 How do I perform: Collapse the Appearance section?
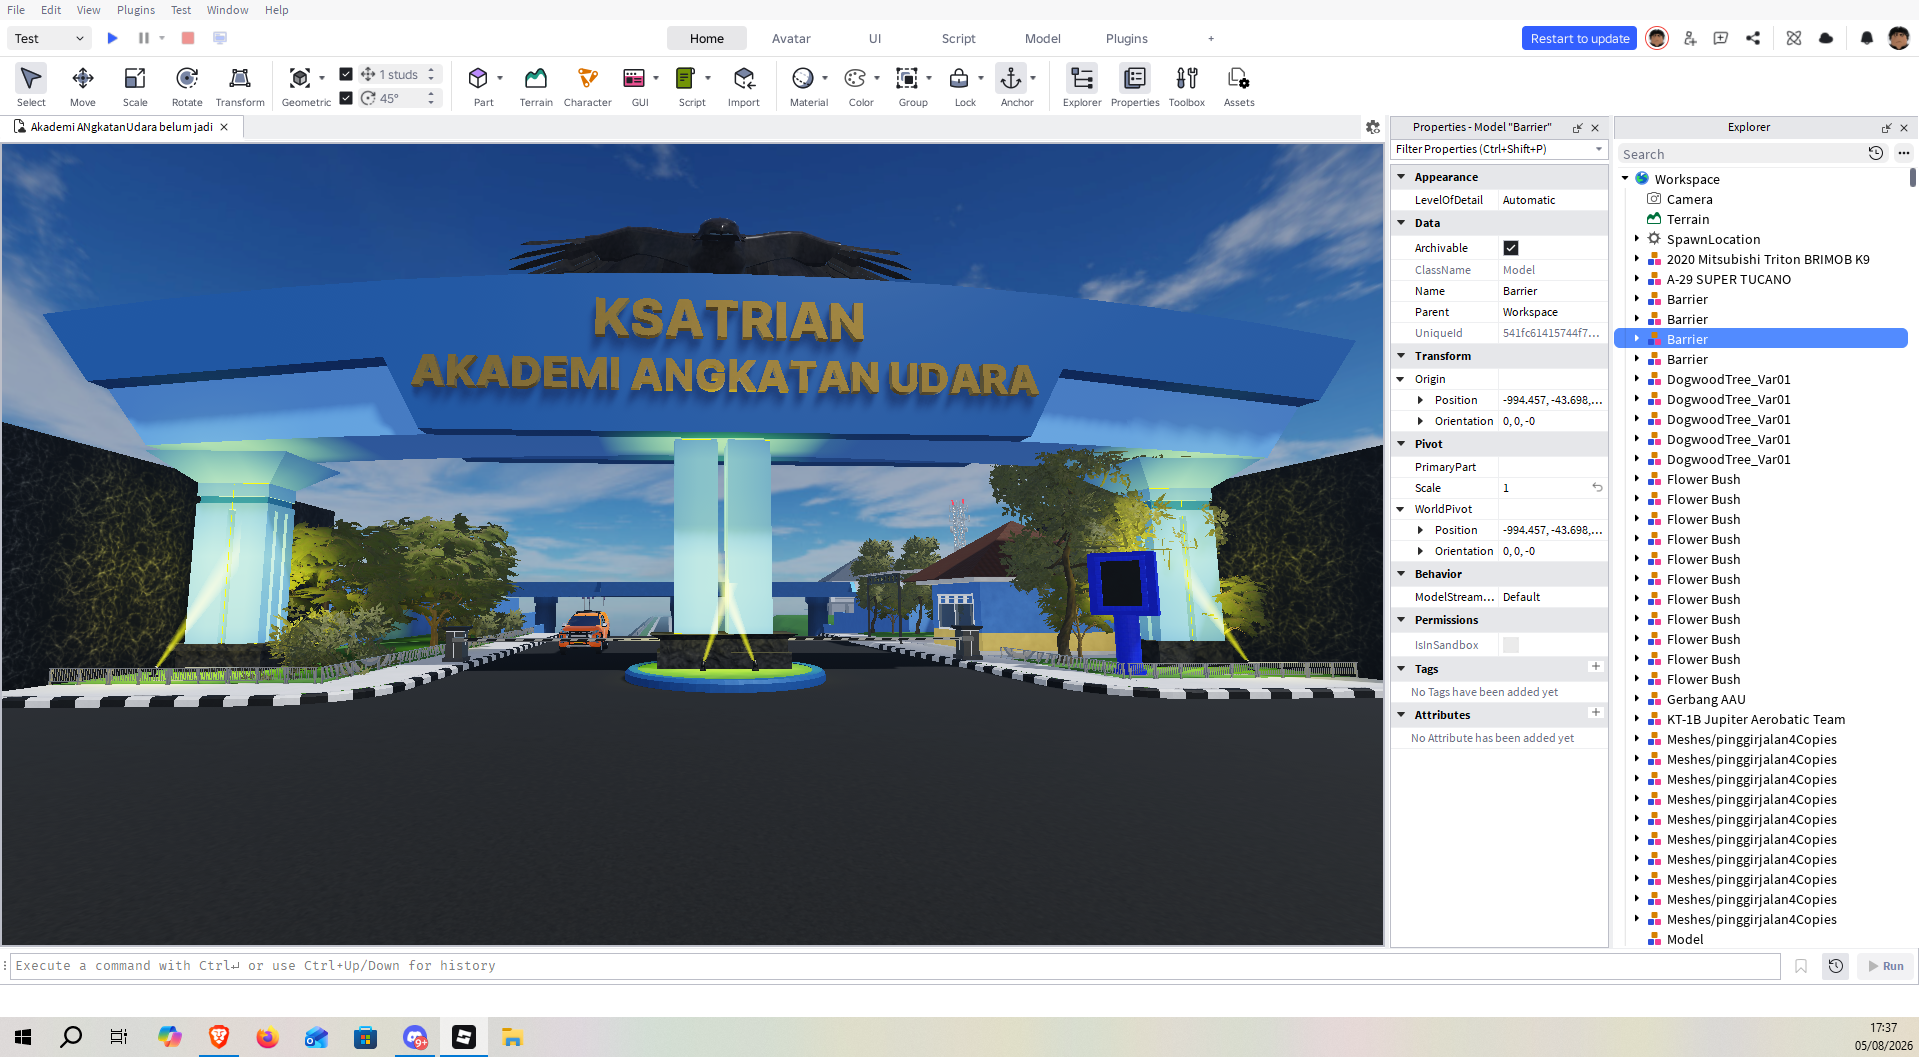point(1401,177)
